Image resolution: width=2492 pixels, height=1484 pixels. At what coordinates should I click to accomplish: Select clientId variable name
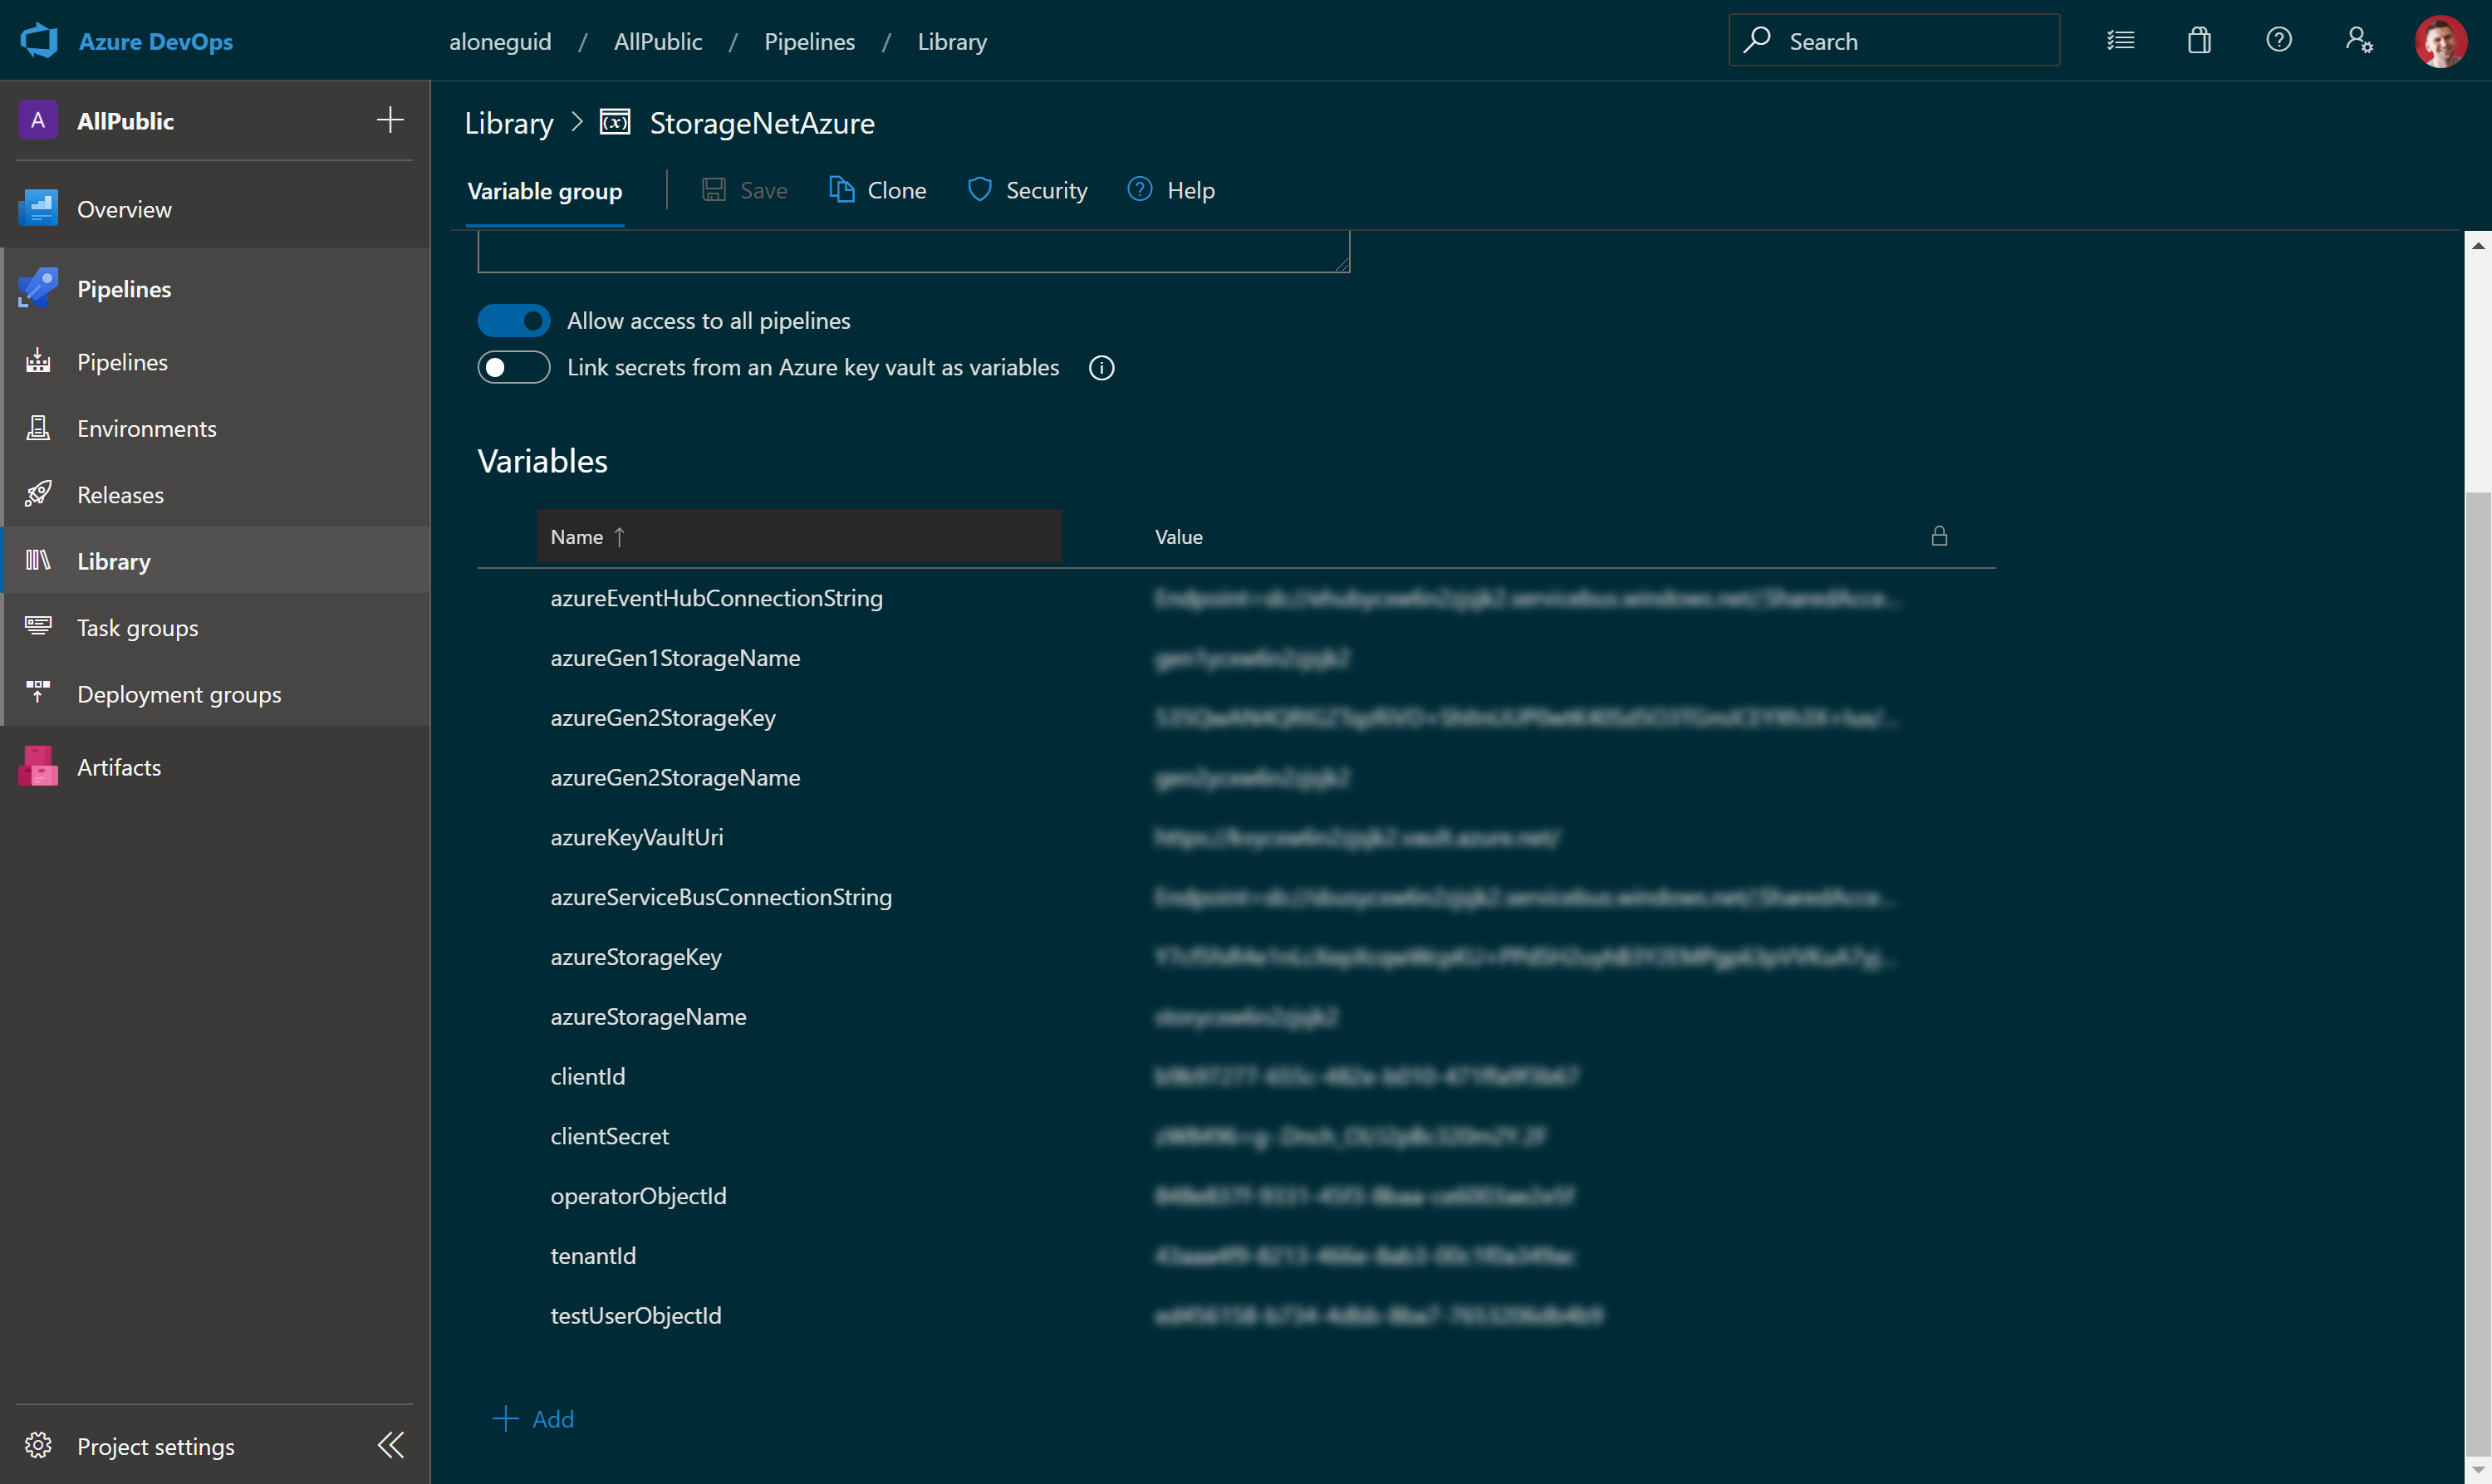point(588,1076)
